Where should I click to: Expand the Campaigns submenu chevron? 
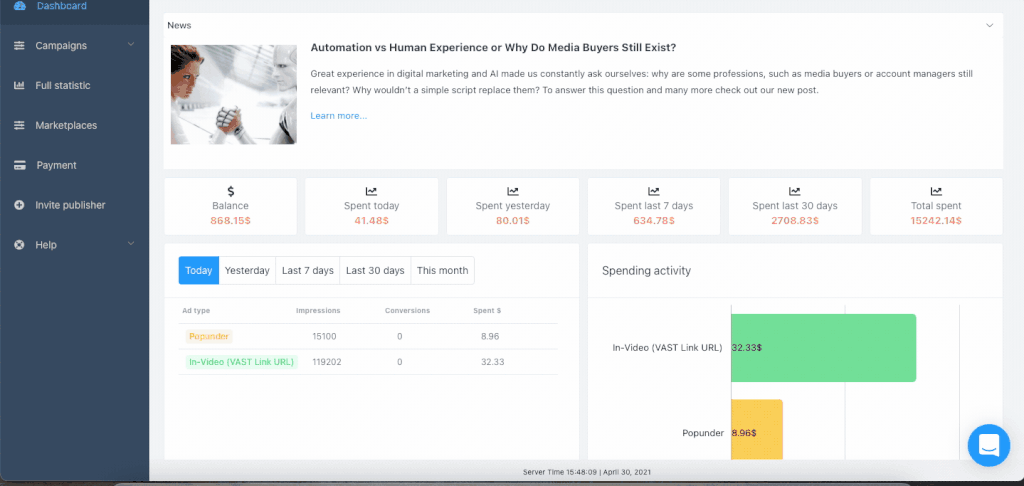[131, 44]
